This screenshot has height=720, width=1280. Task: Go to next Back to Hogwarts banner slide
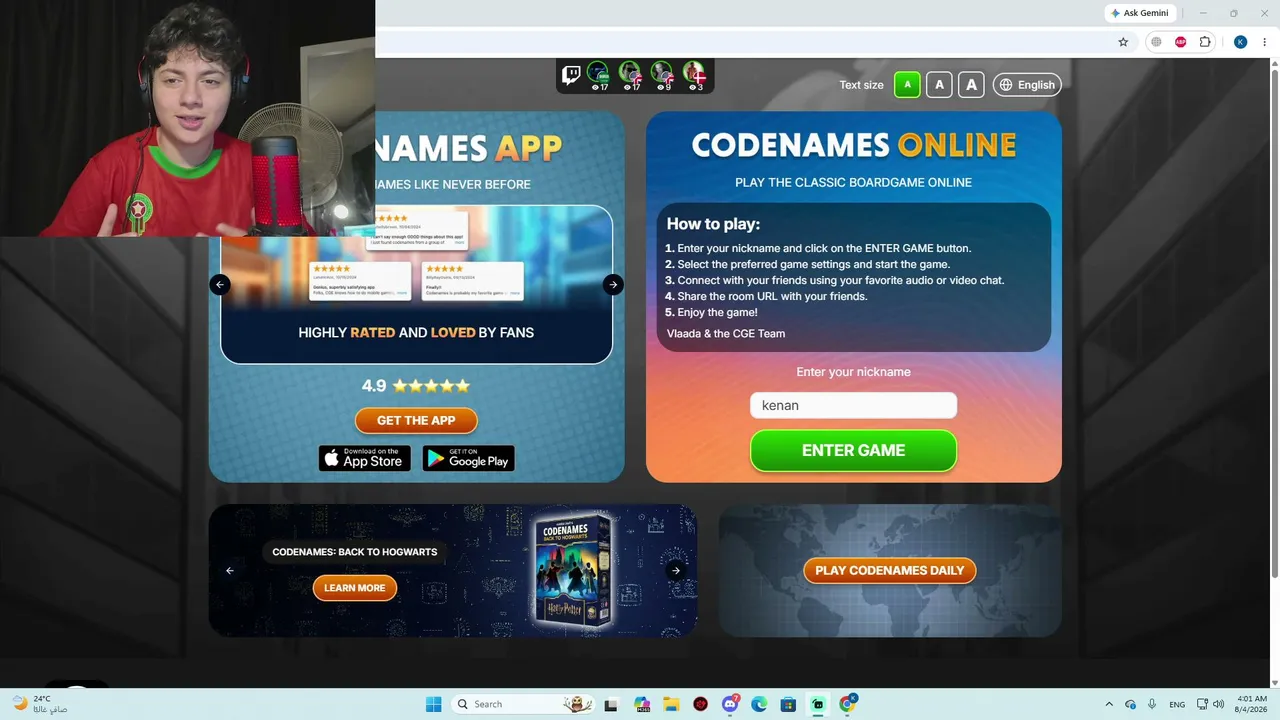(x=676, y=571)
